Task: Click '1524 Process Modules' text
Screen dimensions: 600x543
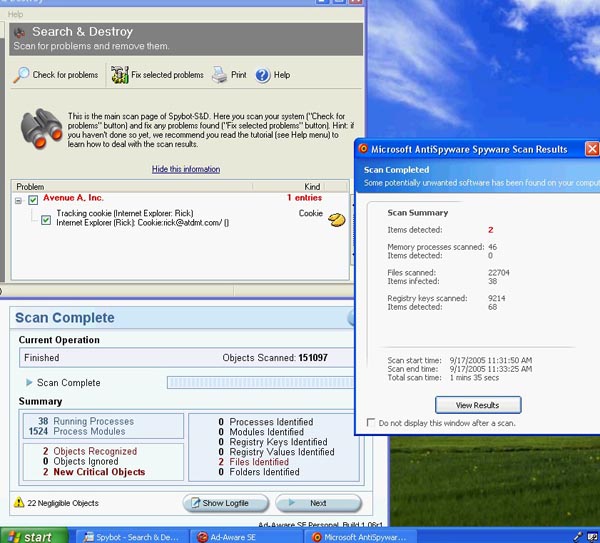Action: 77,431
